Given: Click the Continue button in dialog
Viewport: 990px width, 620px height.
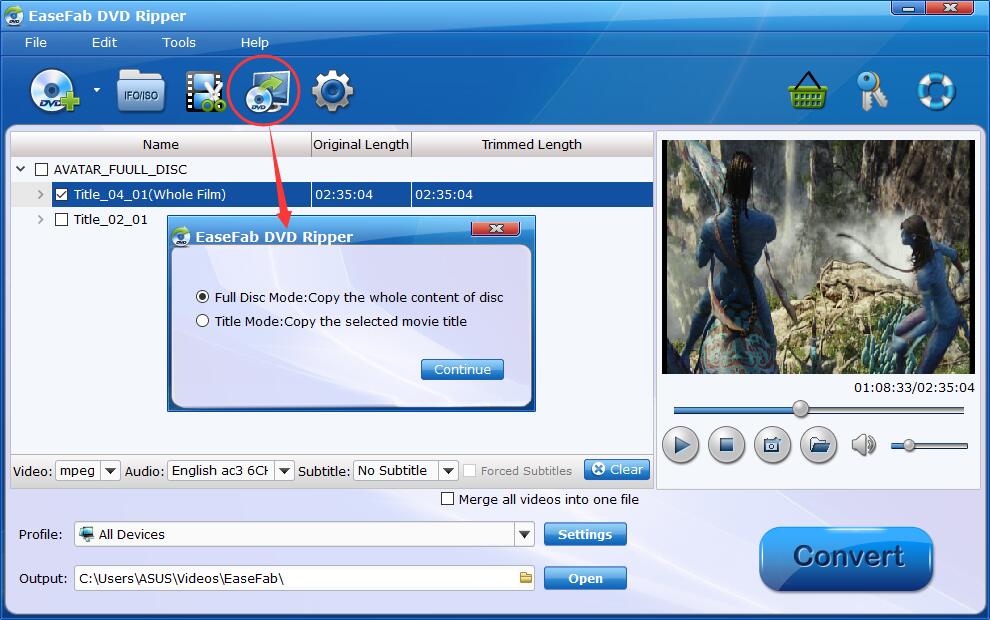Looking at the screenshot, I should click(x=462, y=369).
